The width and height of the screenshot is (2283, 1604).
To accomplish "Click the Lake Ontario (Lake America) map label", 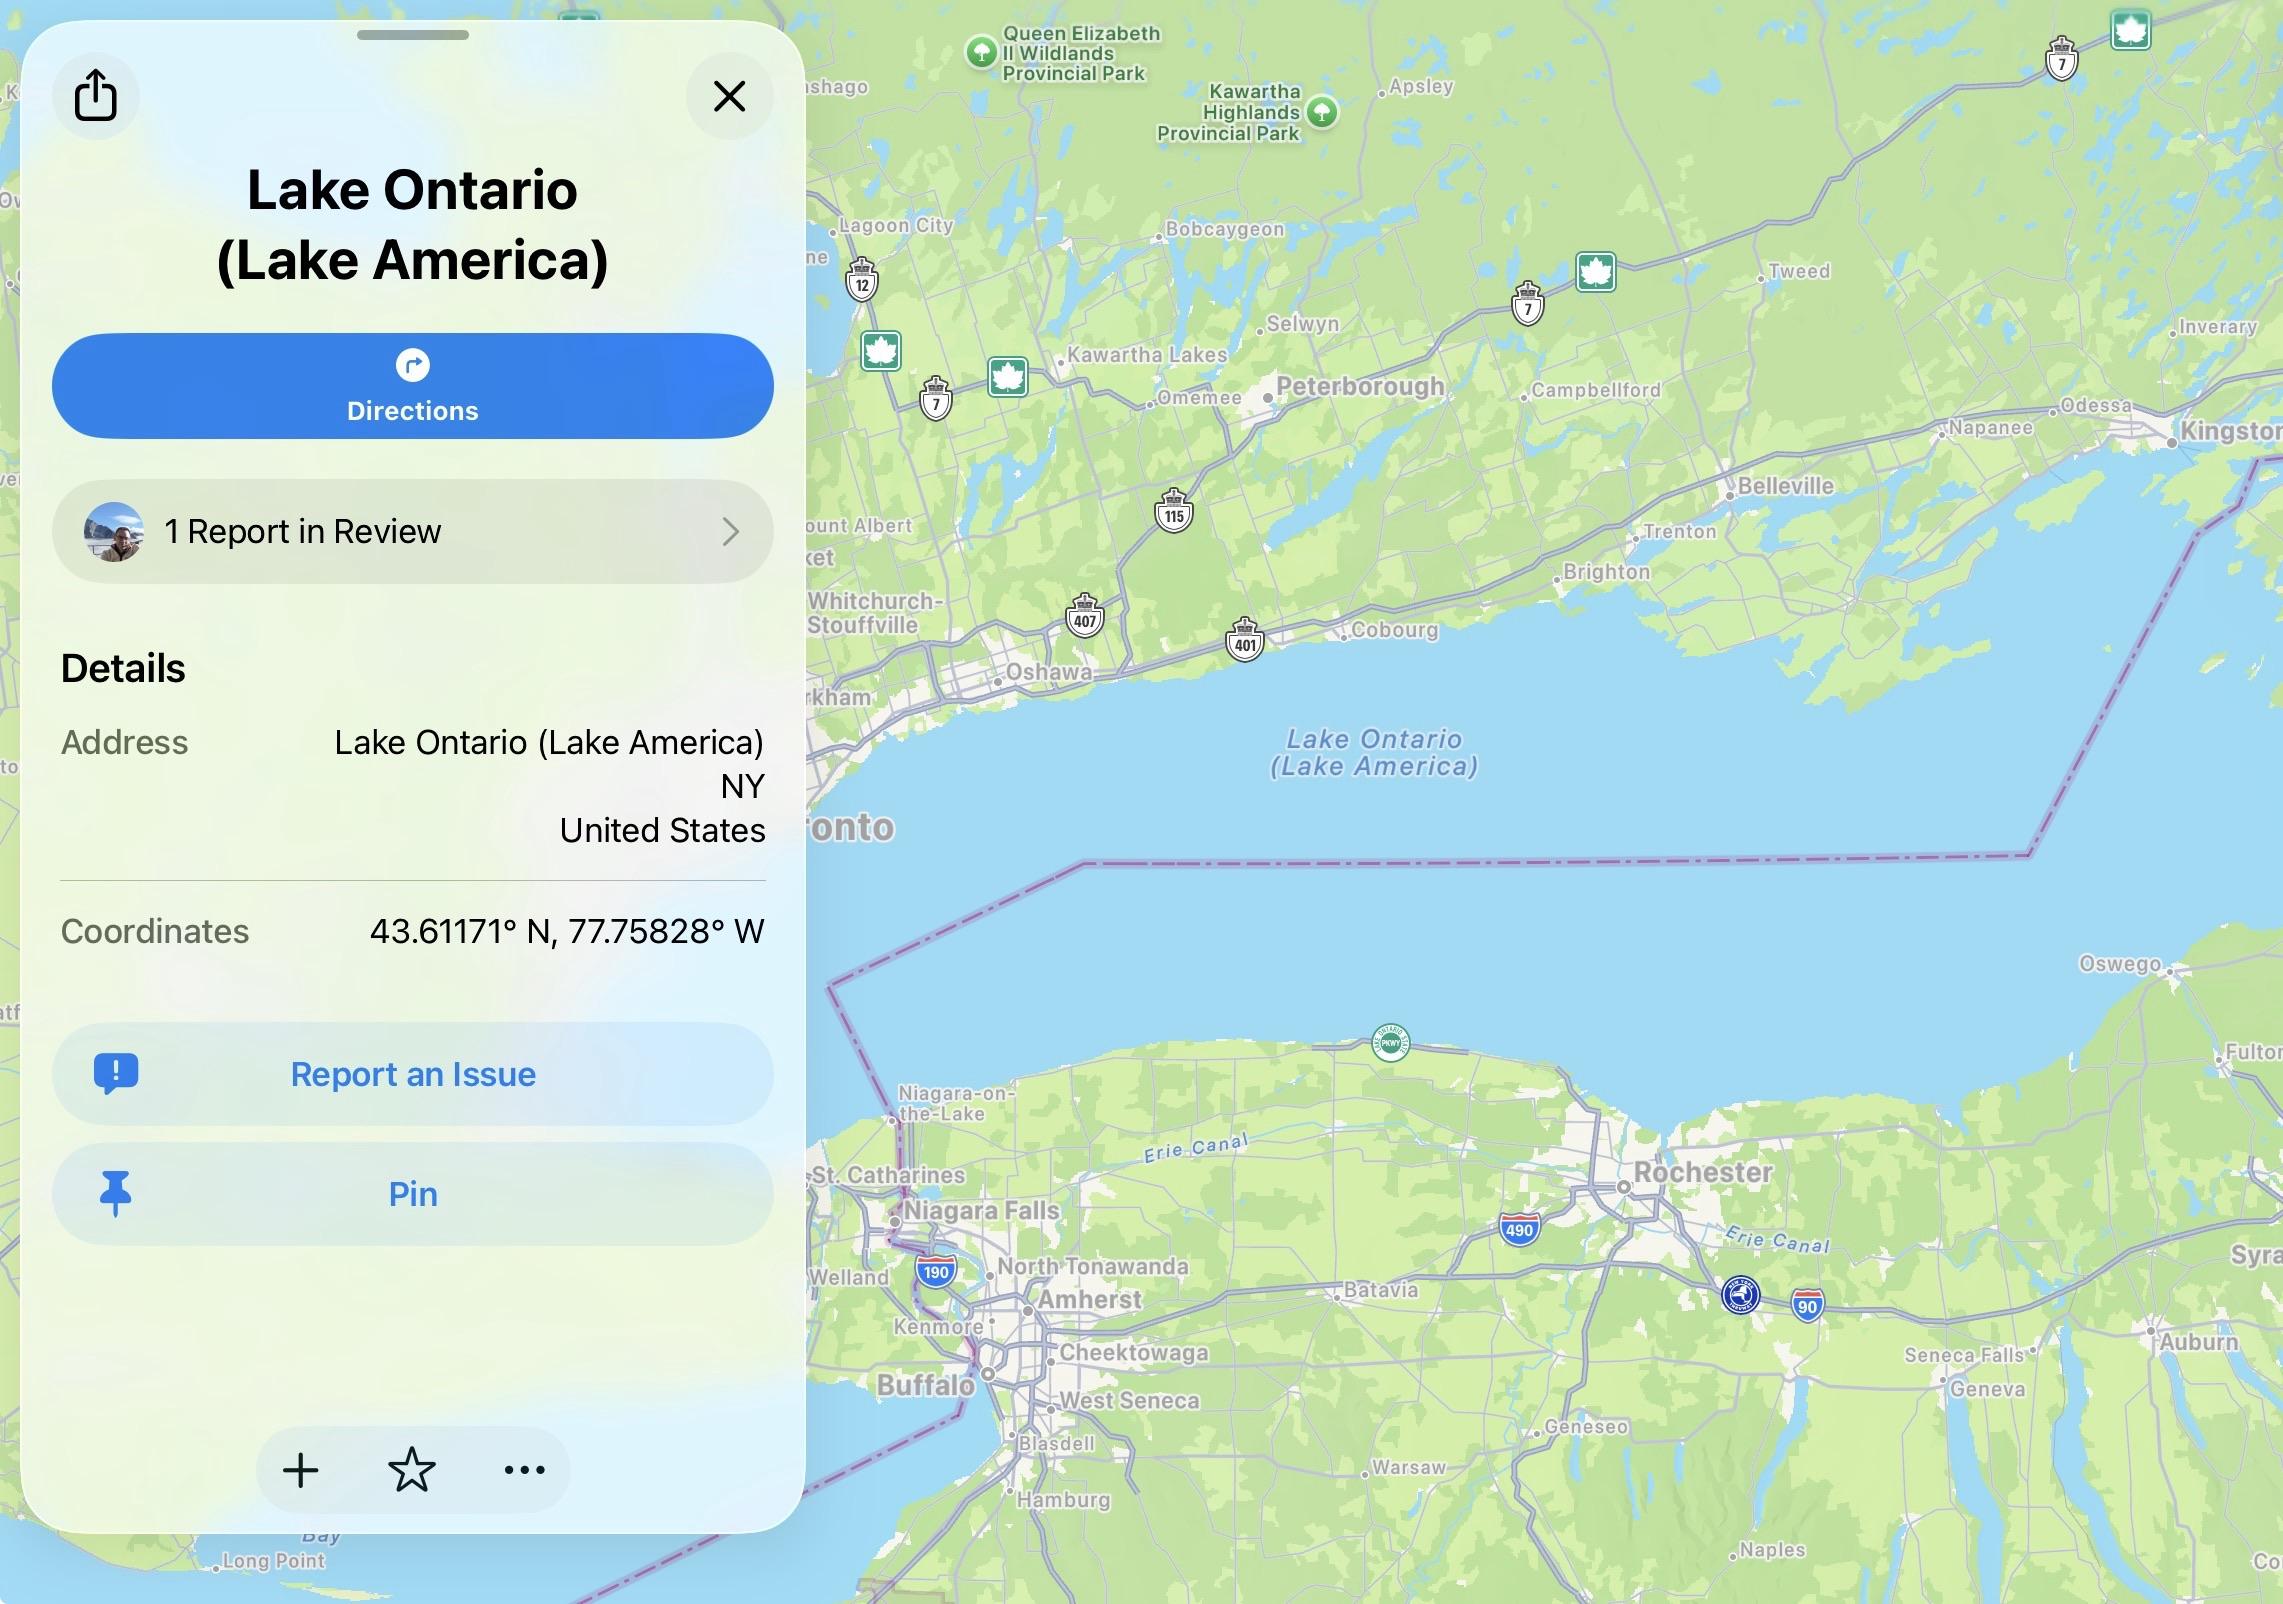I will pyautogui.click(x=1374, y=752).
